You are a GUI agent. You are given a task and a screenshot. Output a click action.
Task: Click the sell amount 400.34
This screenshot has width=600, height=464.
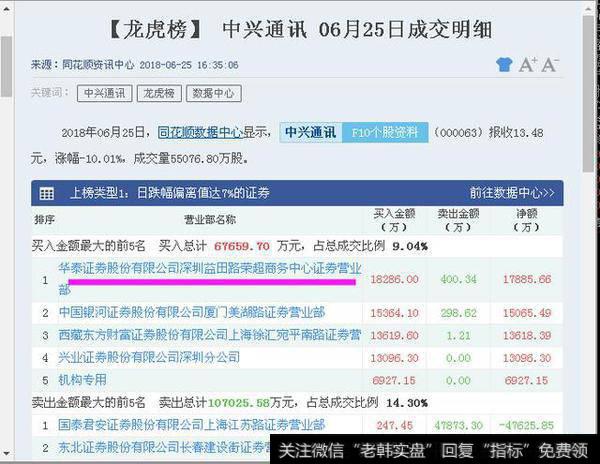pos(458,279)
